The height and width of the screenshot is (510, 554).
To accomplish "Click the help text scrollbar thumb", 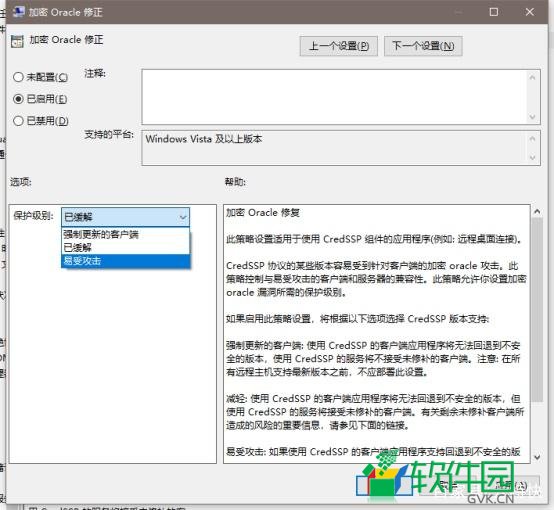I will coord(537,310).
